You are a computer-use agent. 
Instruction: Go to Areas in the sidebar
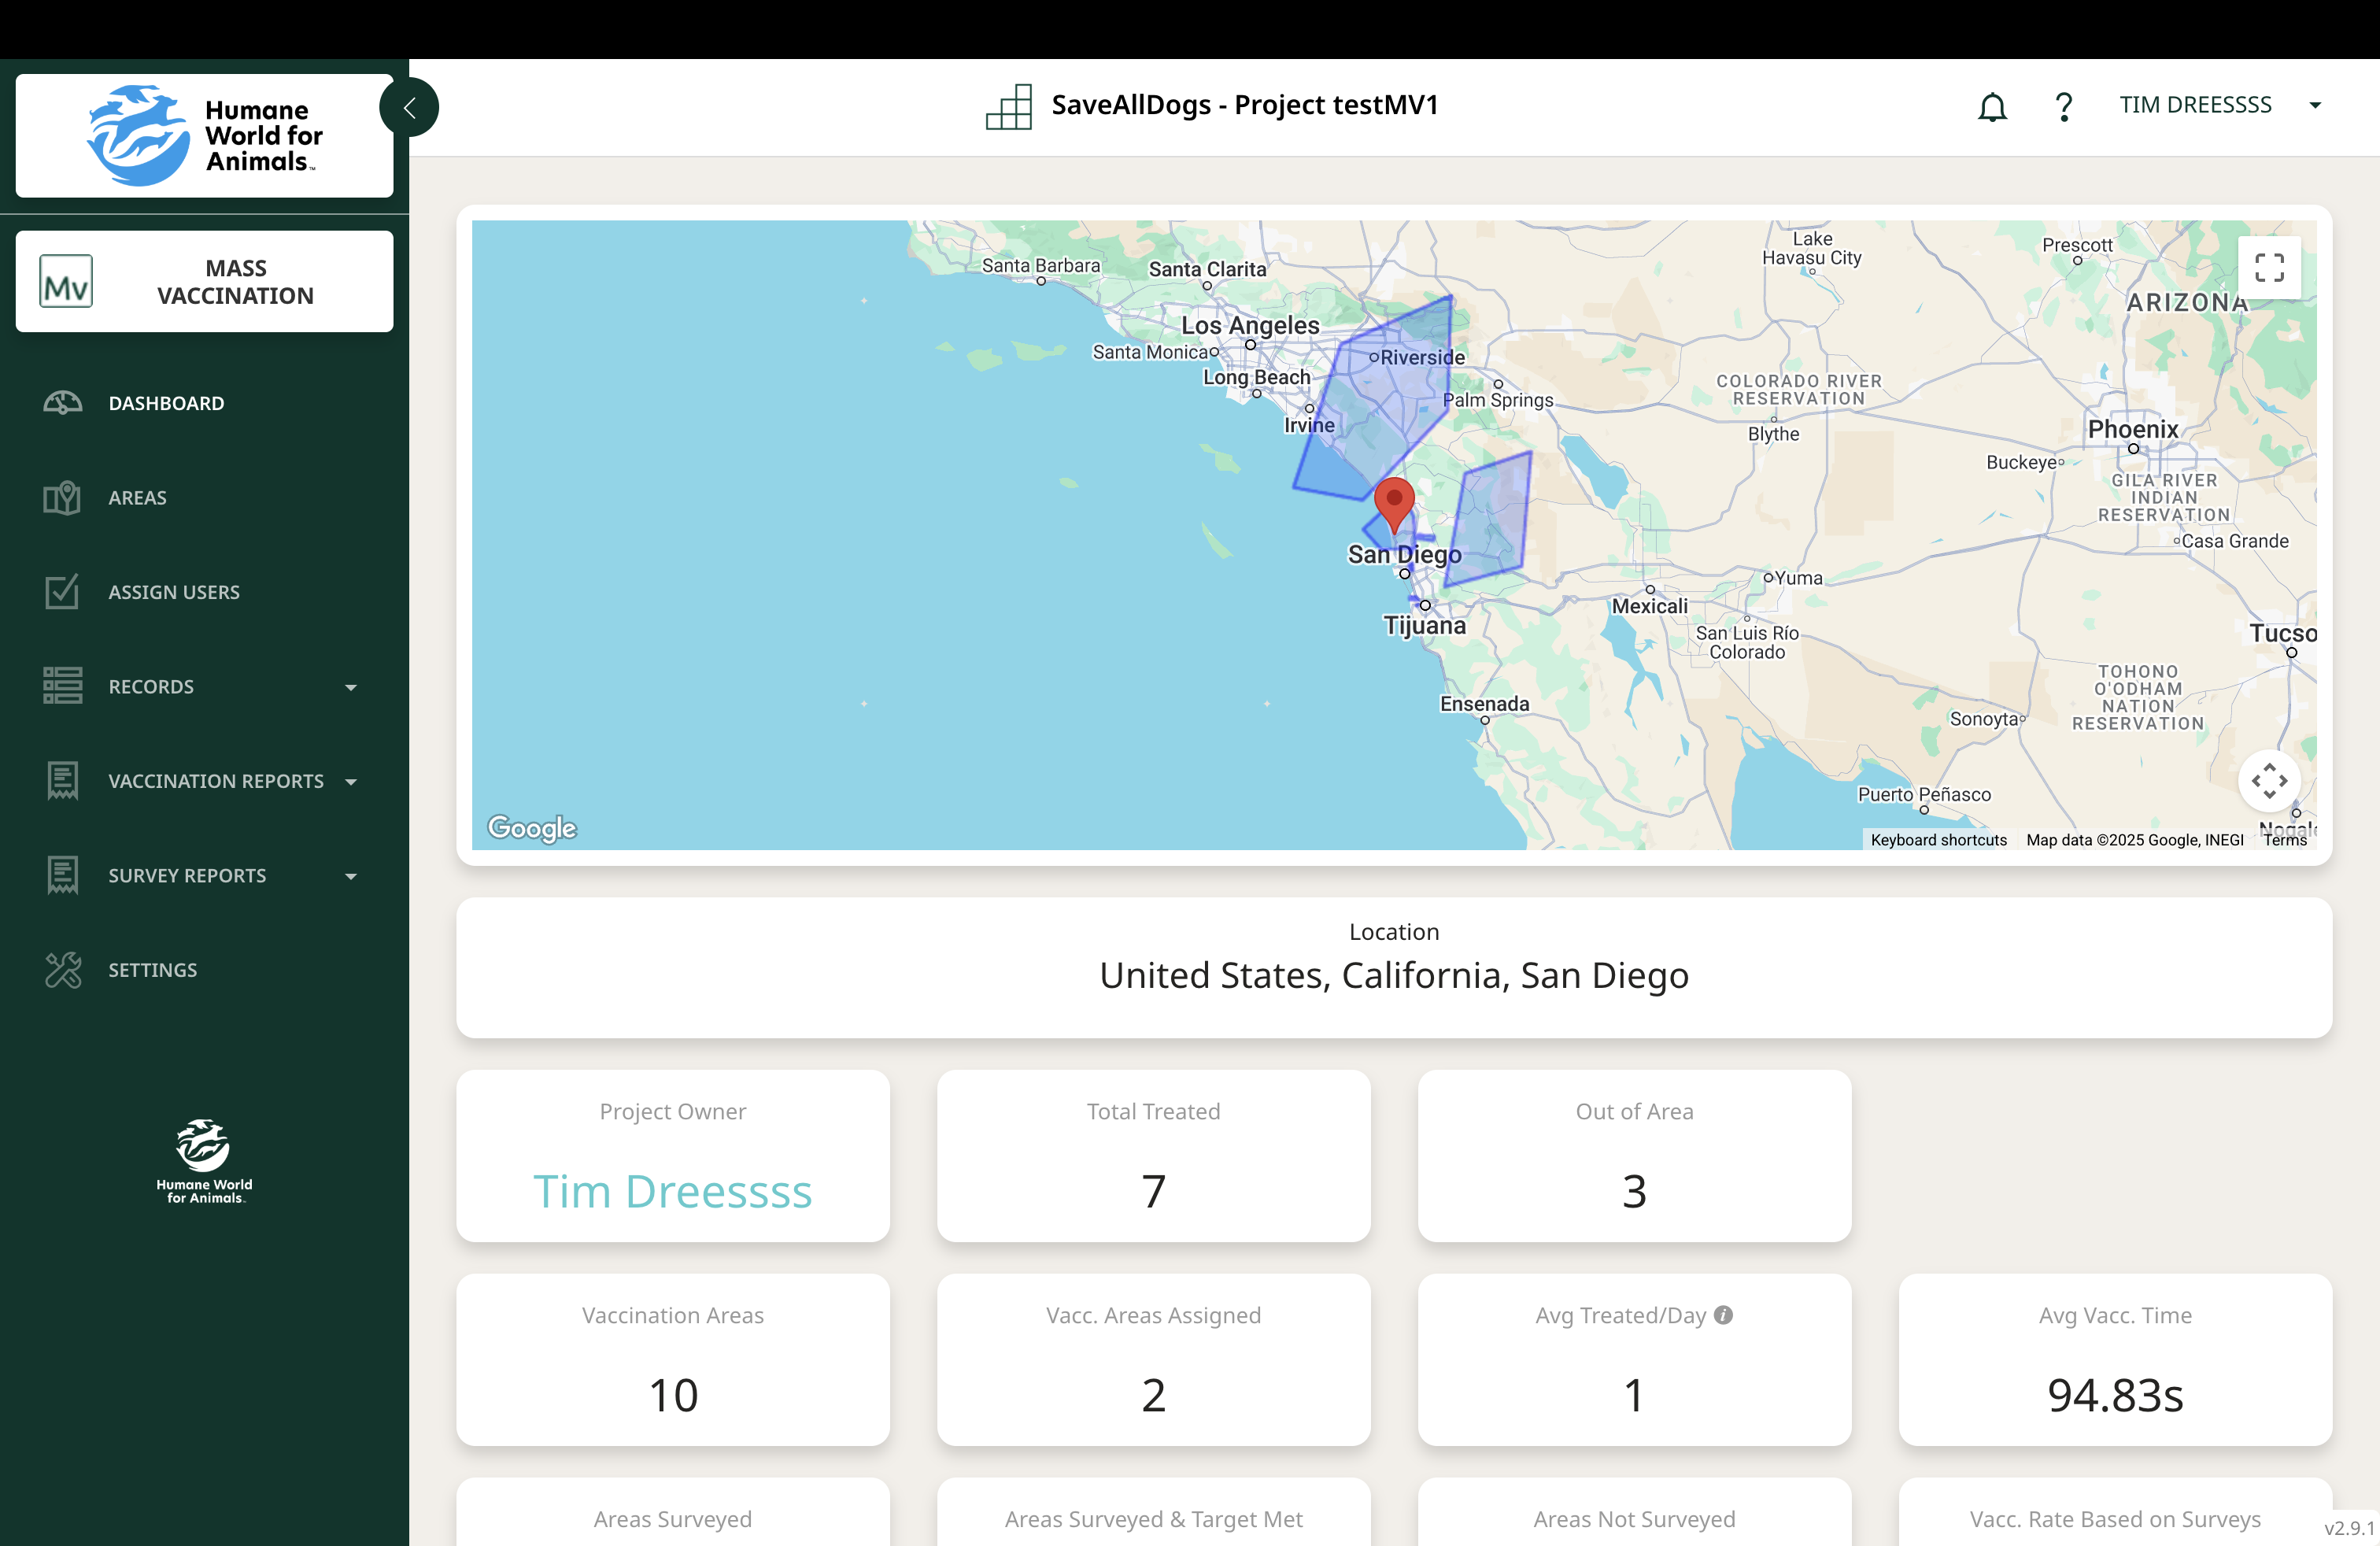point(137,498)
